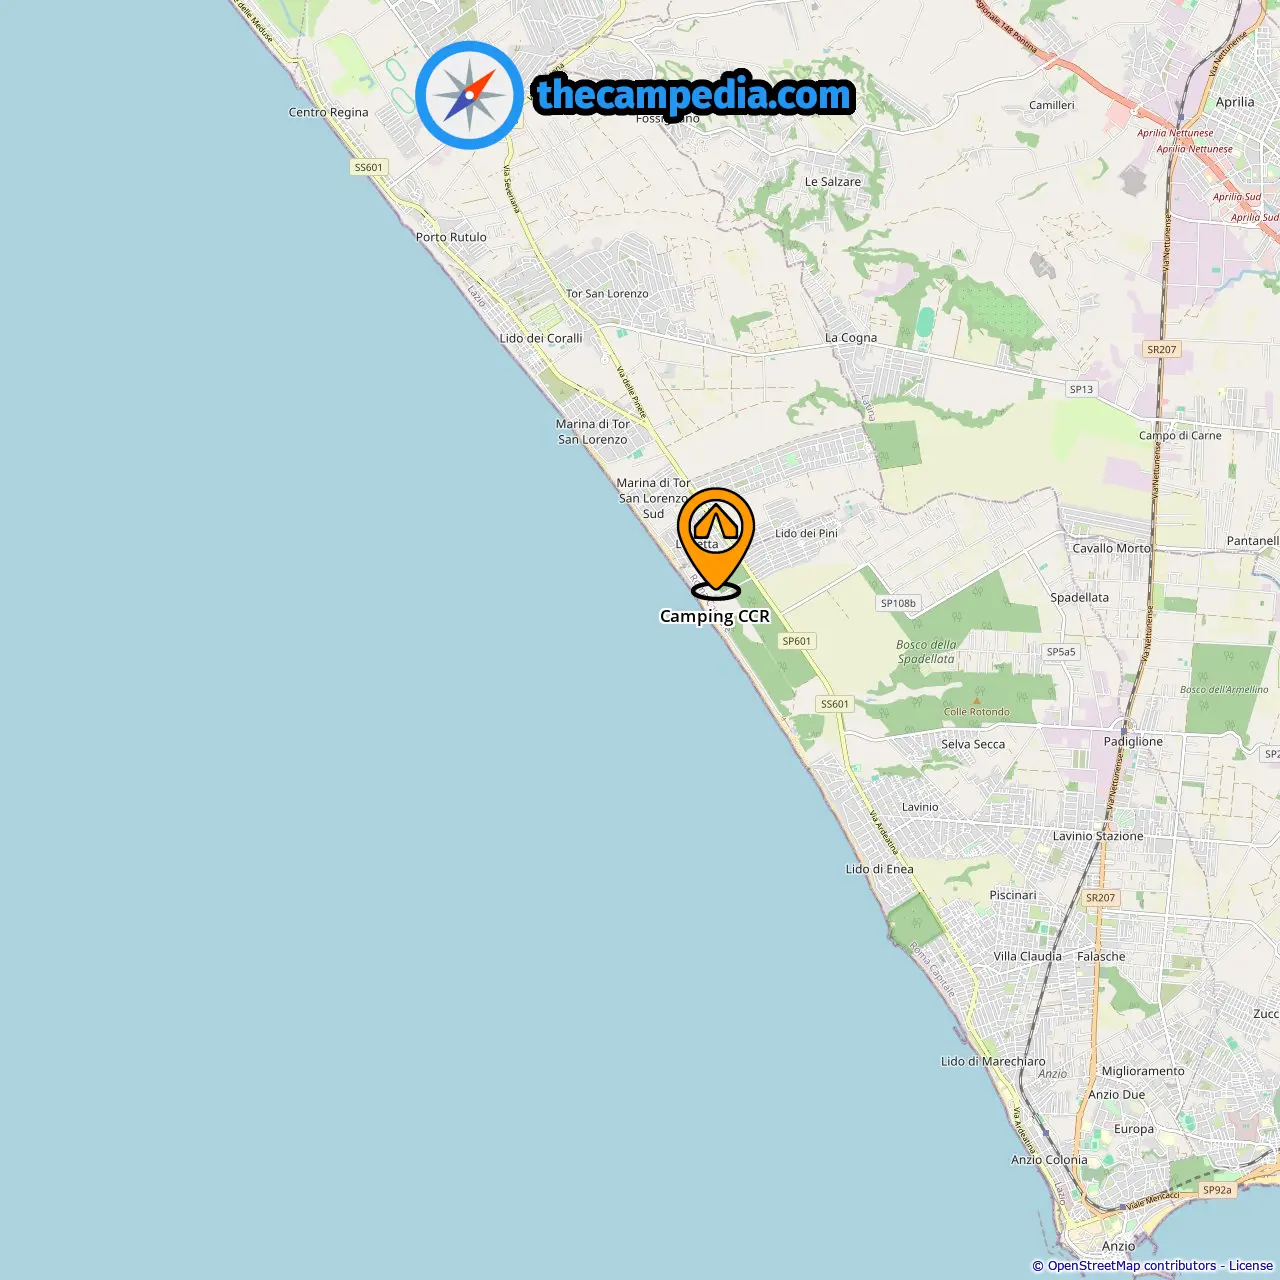Click the SP5a5 road shield
The height and width of the screenshot is (1280, 1280).
[x=1061, y=651]
